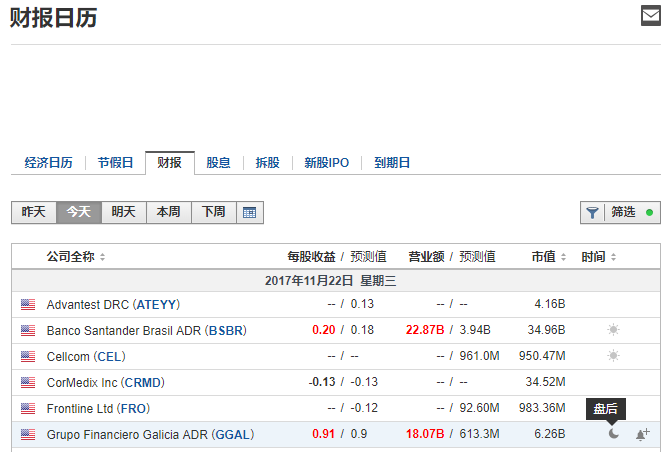664x452 pixels.
Task: Click the funnel filter icon
Action: (592, 212)
